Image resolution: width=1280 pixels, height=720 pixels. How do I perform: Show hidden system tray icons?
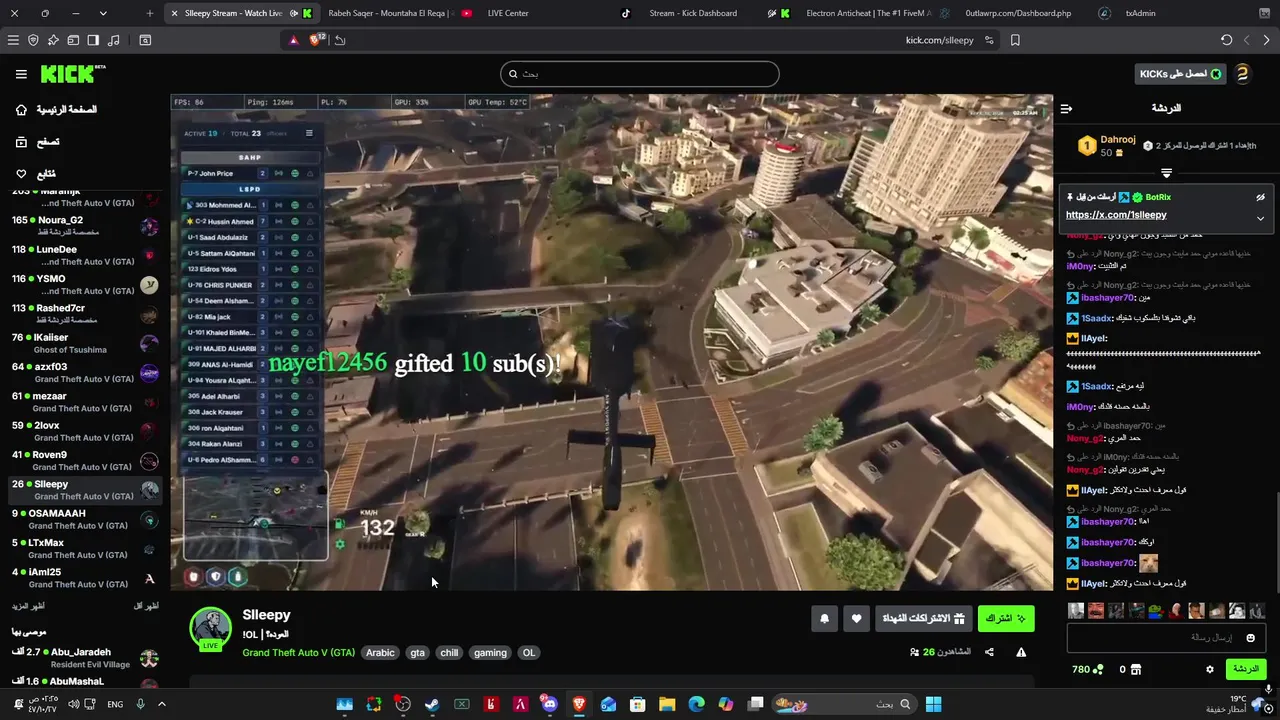(x=161, y=704)
